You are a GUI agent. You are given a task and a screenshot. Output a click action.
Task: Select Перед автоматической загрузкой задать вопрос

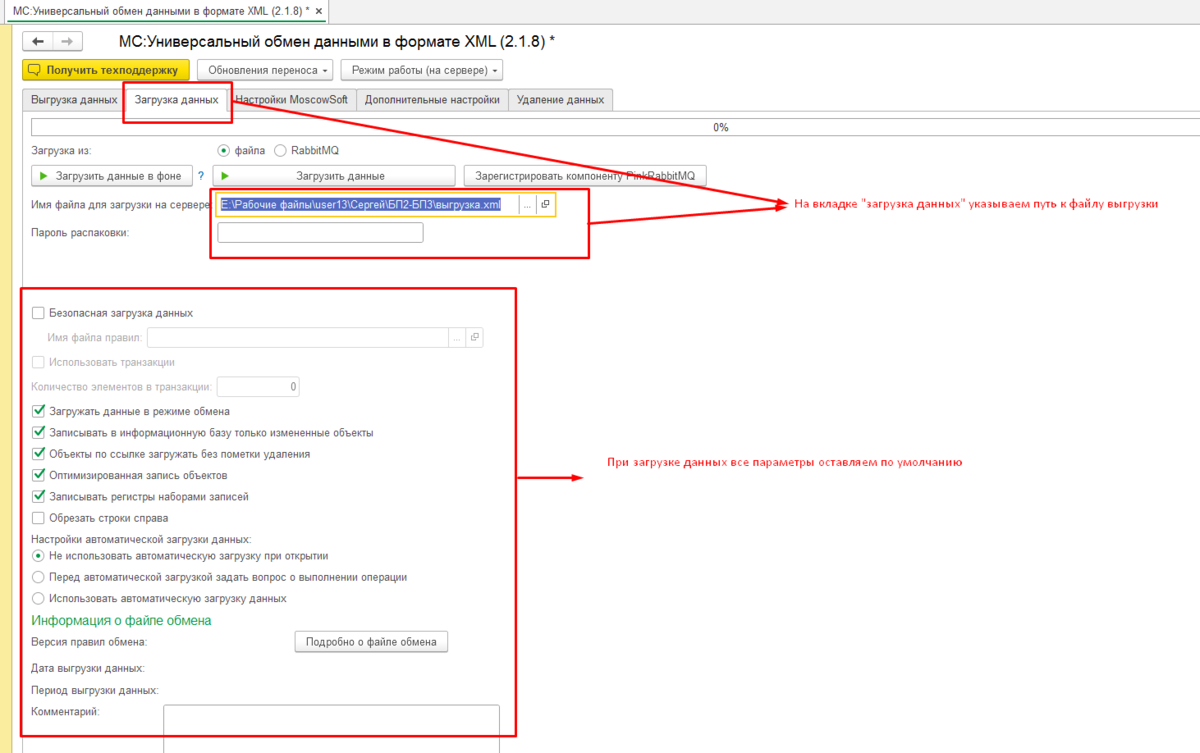coord(38,577)
